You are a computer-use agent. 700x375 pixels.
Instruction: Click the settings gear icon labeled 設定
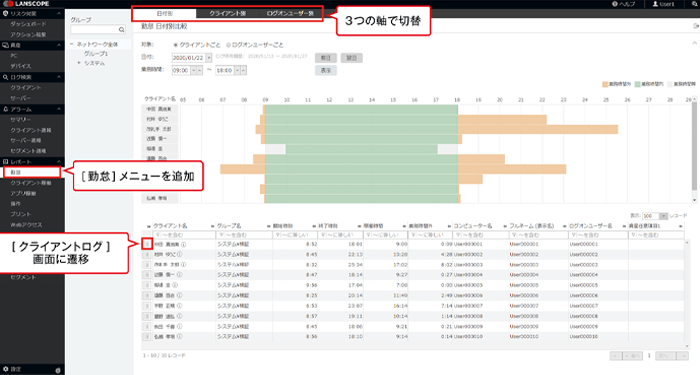5,369
